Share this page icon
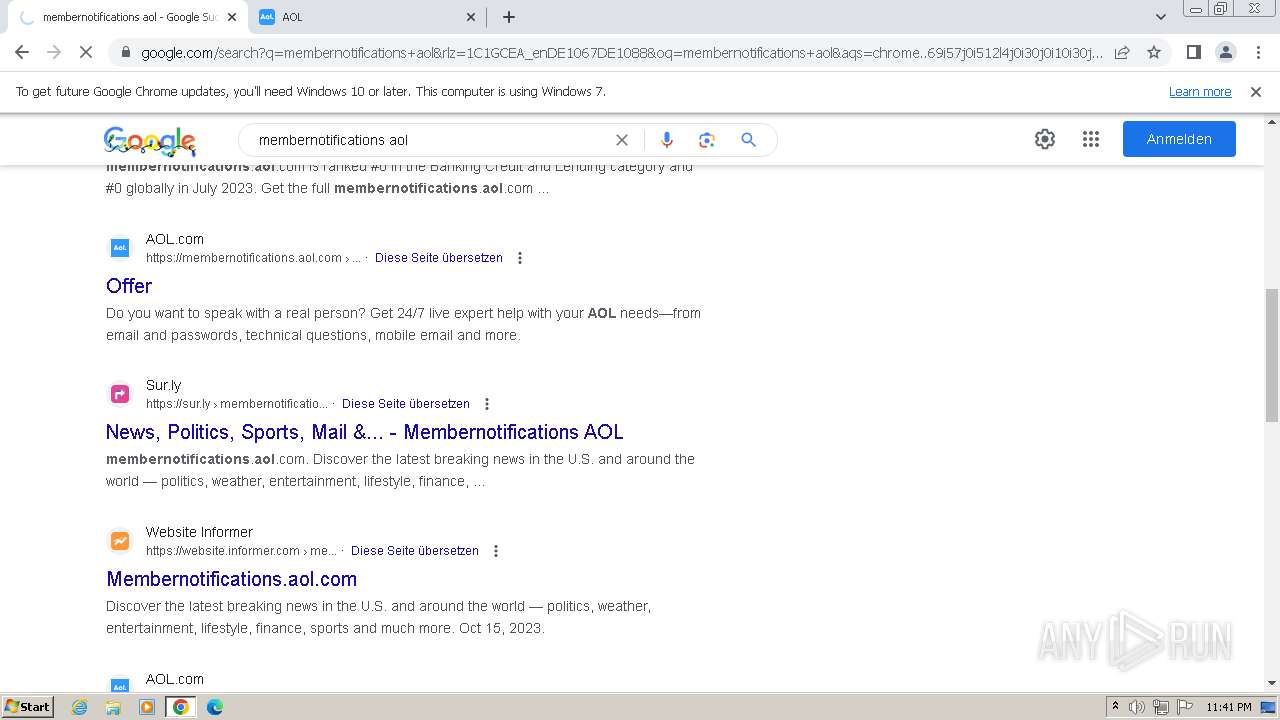The height and width of the screenshot is (720, 1280). 1122,52
